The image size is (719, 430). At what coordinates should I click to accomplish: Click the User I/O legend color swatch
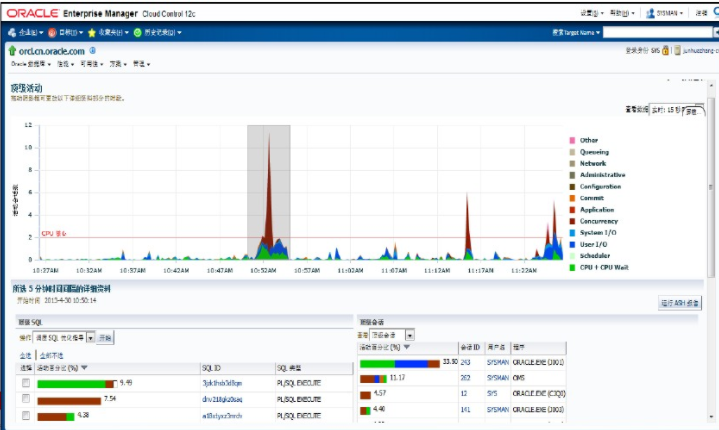pyautogui.click(x=572, y=244)
